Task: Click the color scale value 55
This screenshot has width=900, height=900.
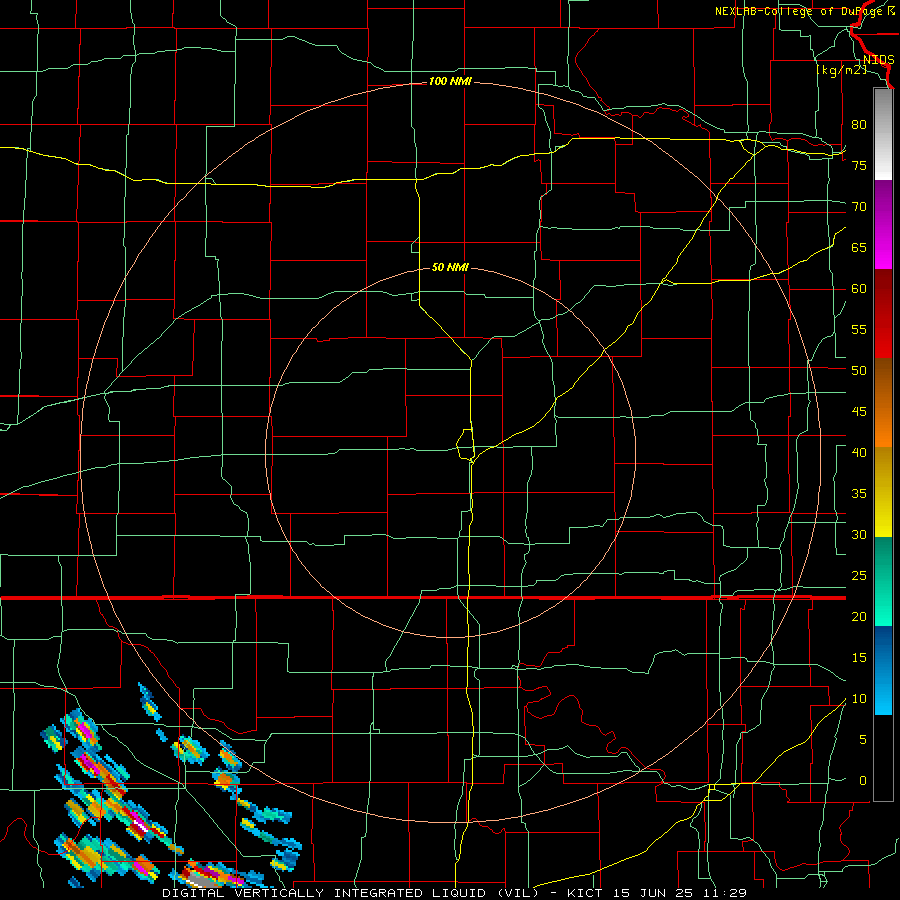Action: pyautogui.click(x=859, y=329)
